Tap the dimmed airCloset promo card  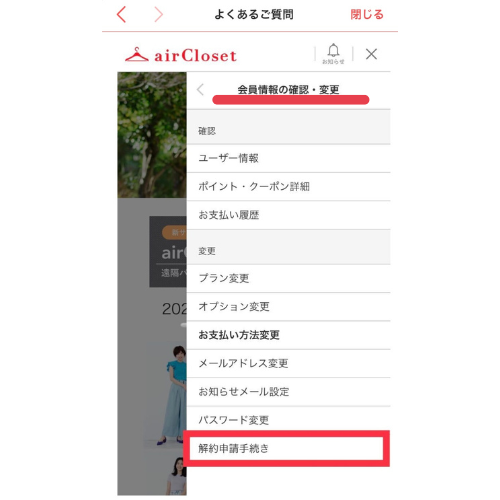click(168, 251)
